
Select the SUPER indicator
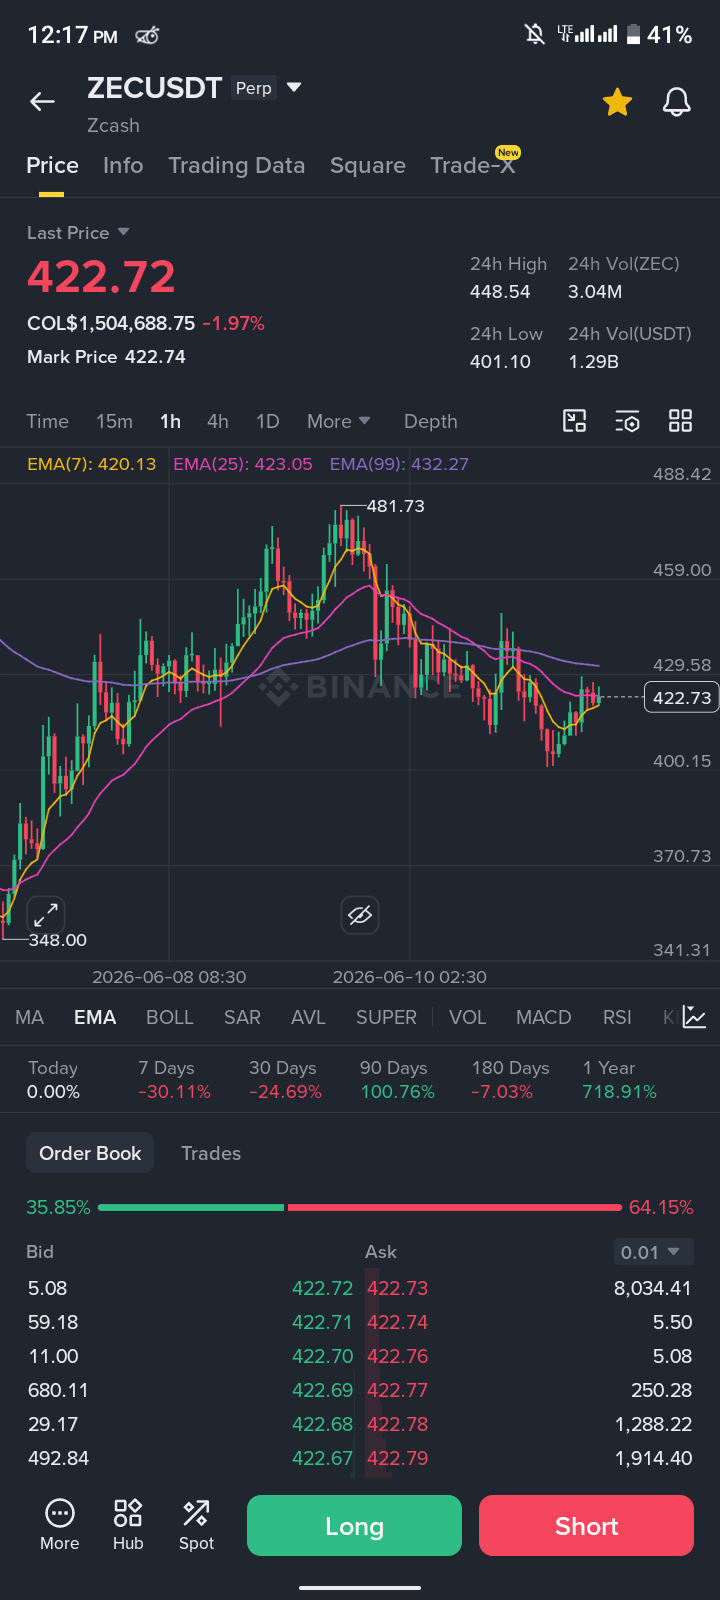click(x=386, y=1018)
